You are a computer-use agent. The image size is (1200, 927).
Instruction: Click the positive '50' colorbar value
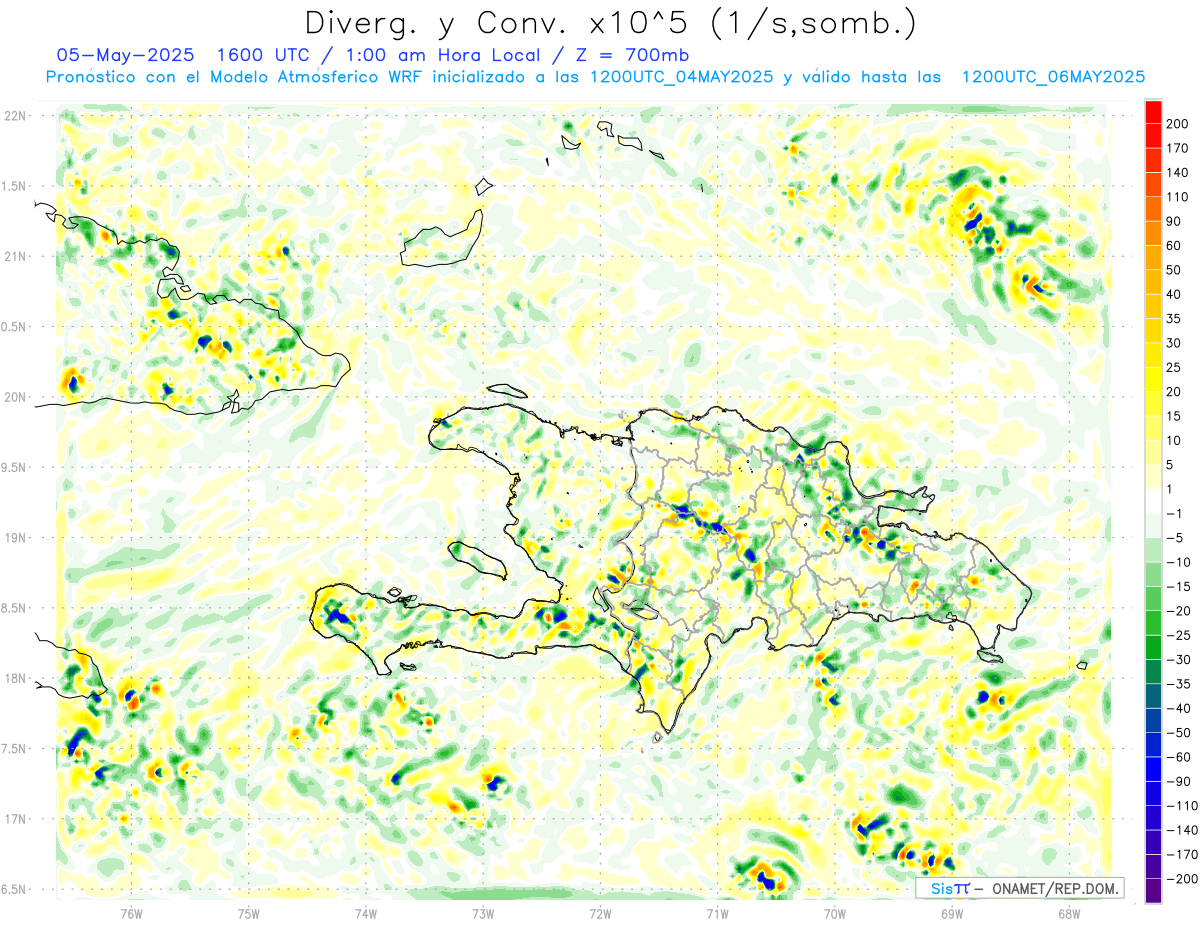tap(1174, 270)
